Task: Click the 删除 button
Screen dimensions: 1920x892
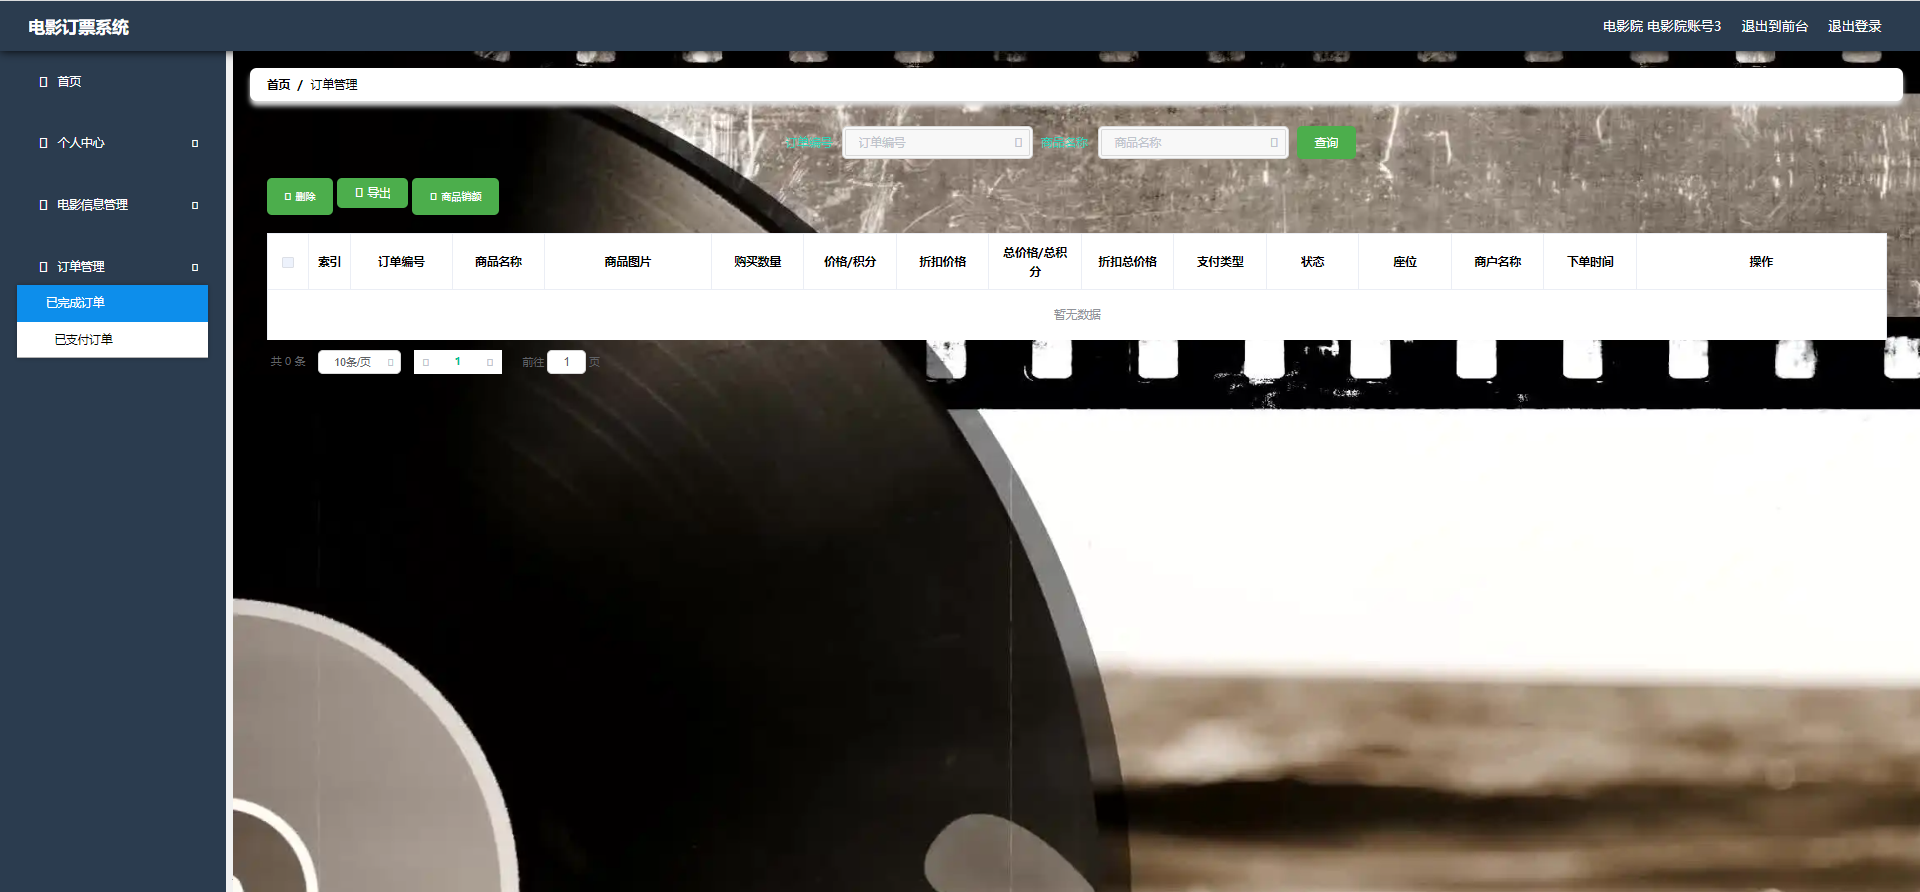Action: tap(300, 197)
